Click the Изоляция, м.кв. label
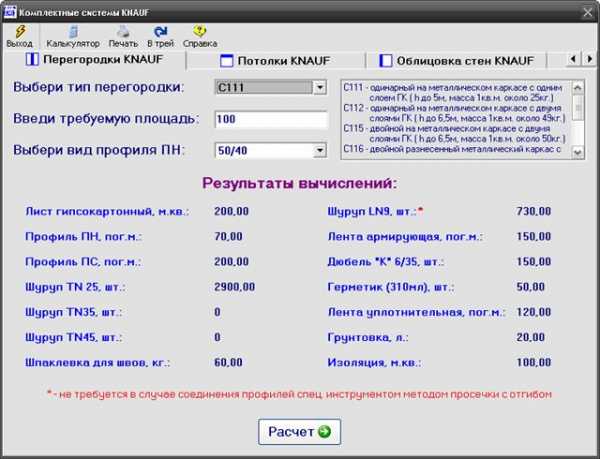 point(374,363)
